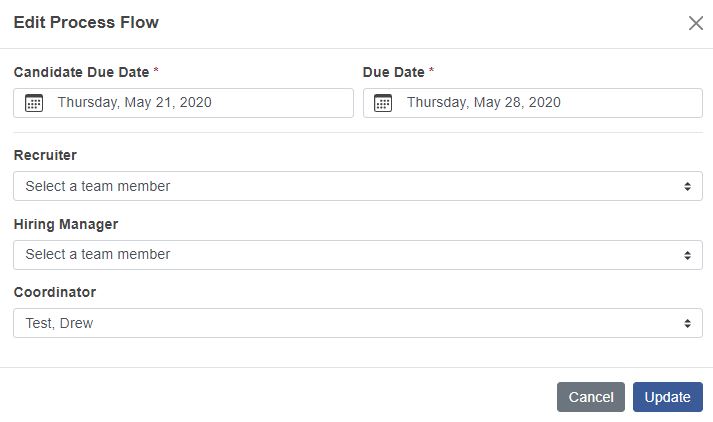713x422 pixels.
Task: Click the Recruiter field label
Action: point(45,155)
